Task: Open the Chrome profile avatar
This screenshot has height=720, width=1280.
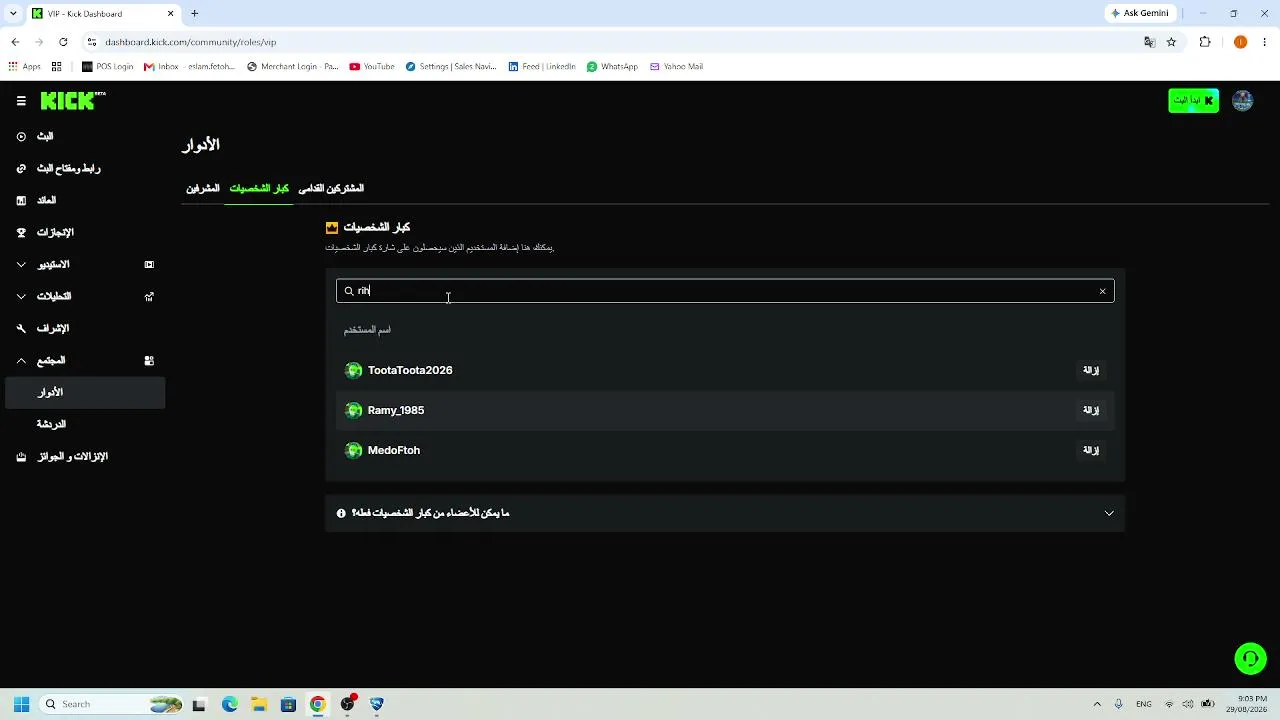Action: 1240,42
